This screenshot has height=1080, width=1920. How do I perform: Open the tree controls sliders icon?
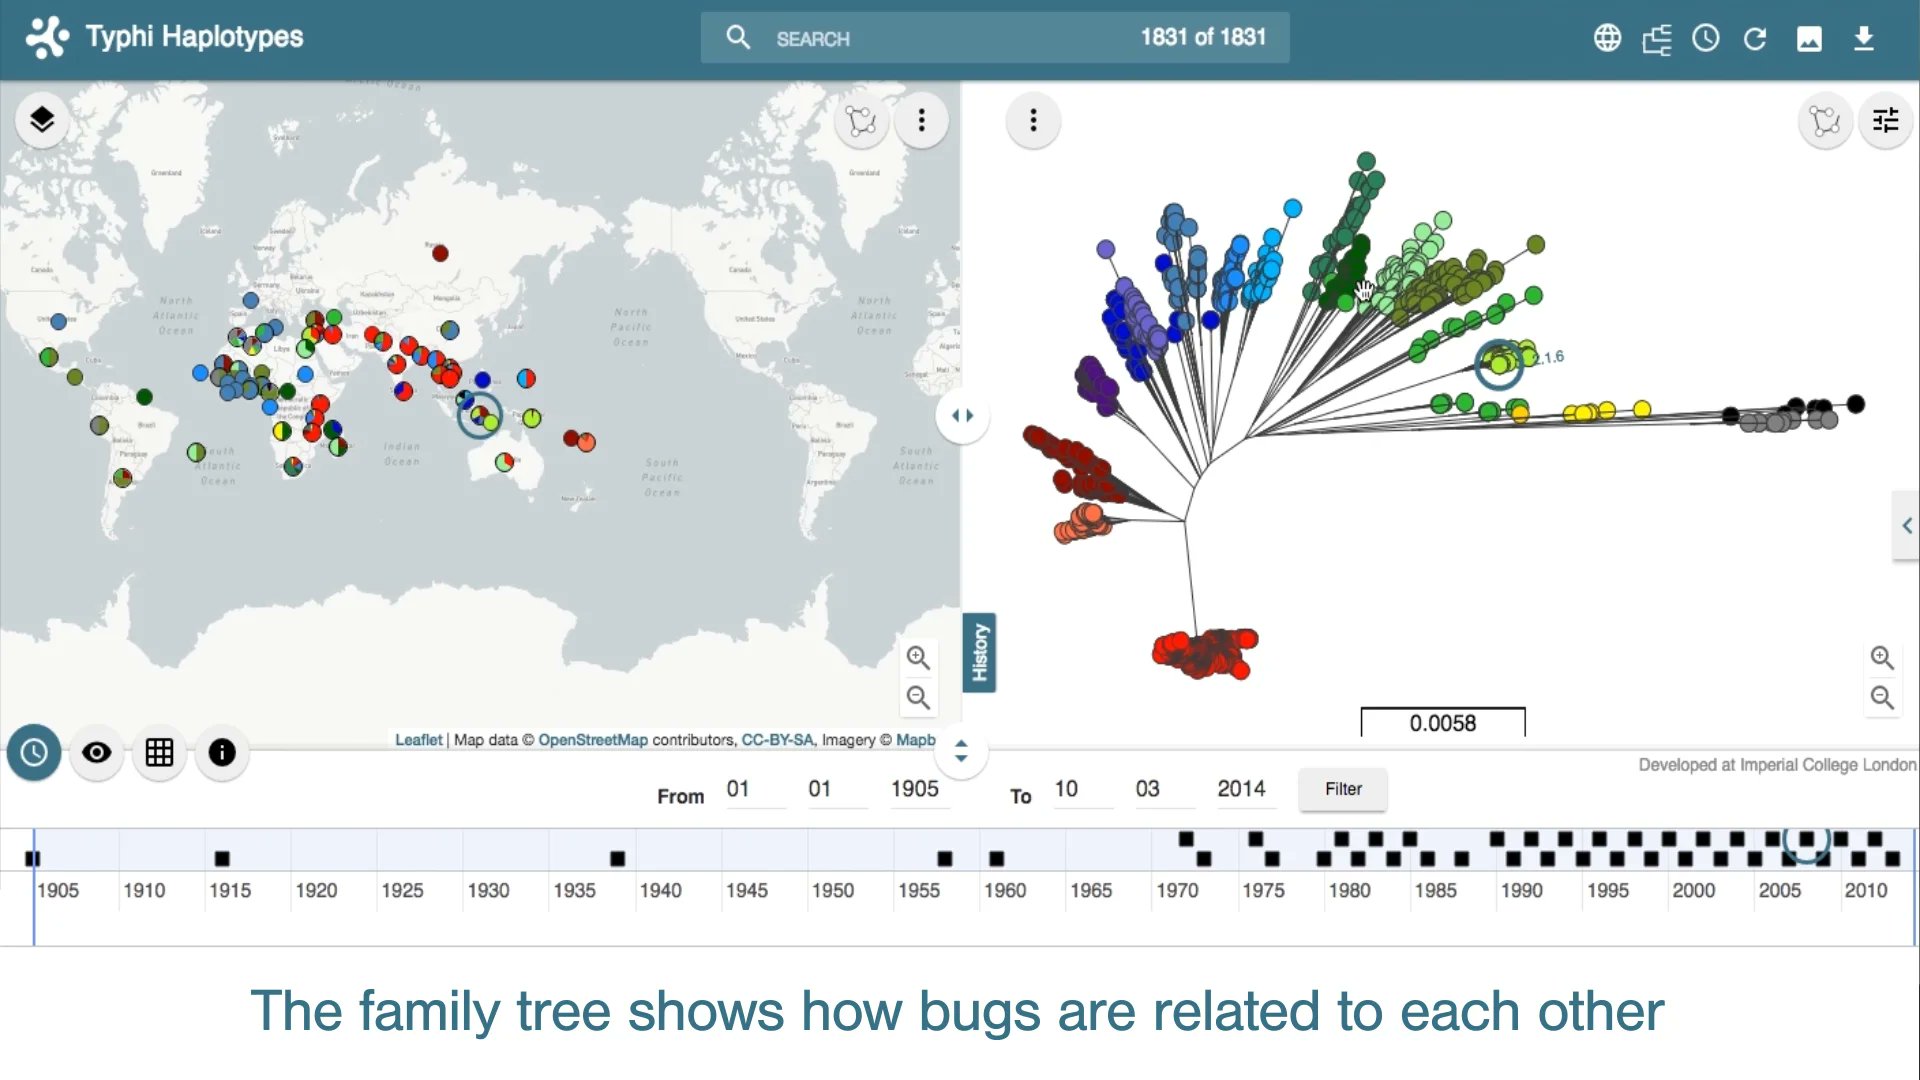(1885, 121)
